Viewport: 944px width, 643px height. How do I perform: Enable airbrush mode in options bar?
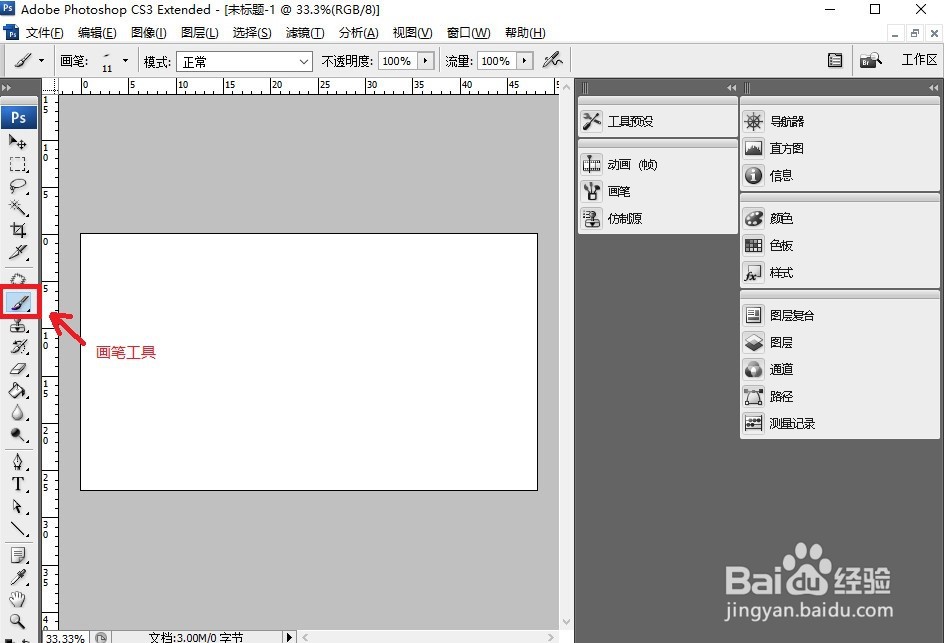[x=552, y=60]
